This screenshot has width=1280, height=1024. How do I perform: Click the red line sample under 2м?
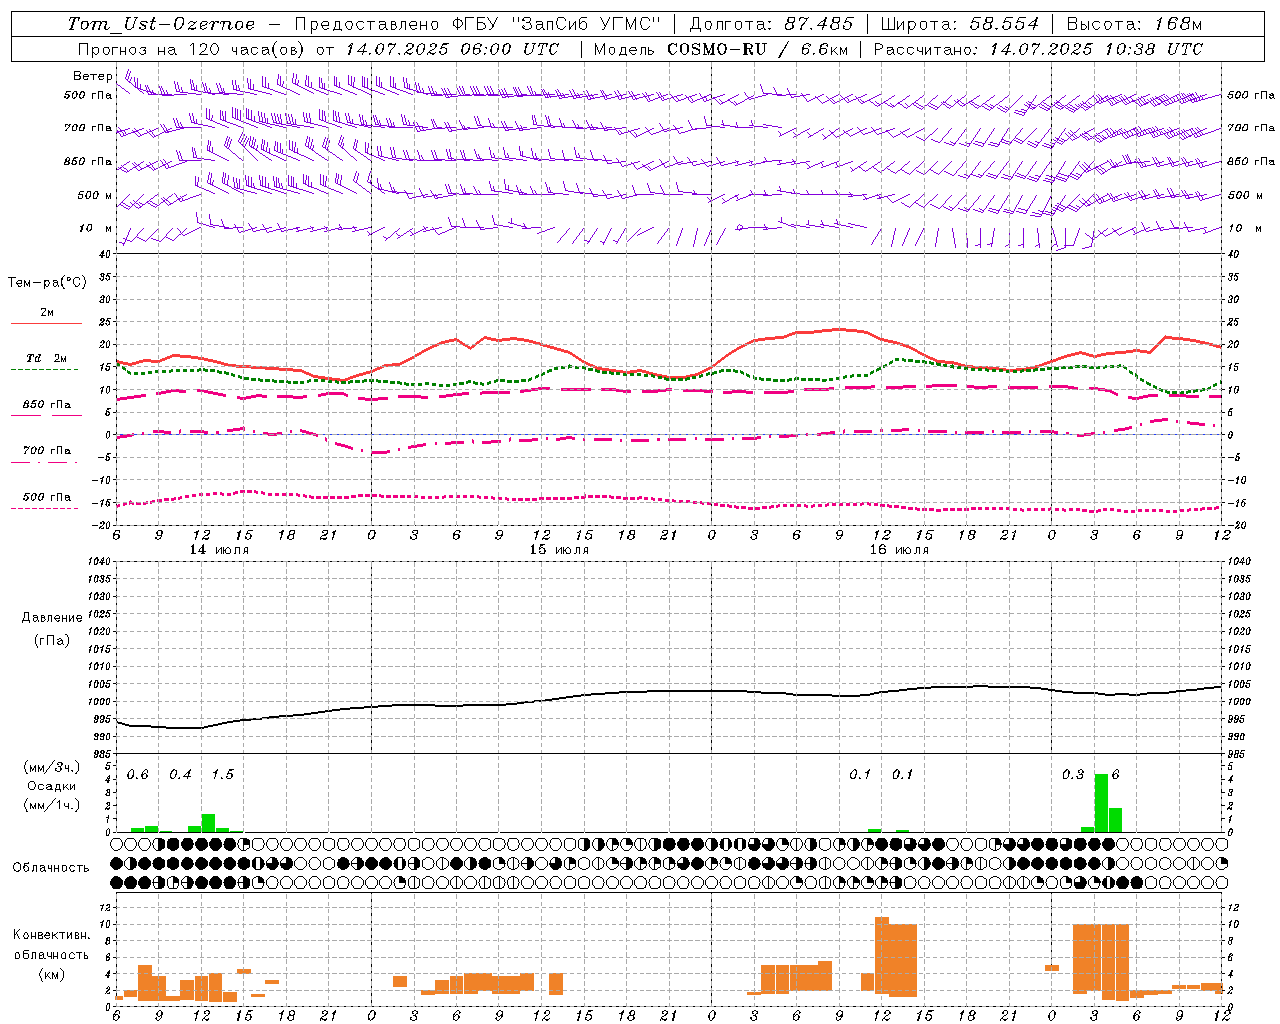(x=46, y=323)
